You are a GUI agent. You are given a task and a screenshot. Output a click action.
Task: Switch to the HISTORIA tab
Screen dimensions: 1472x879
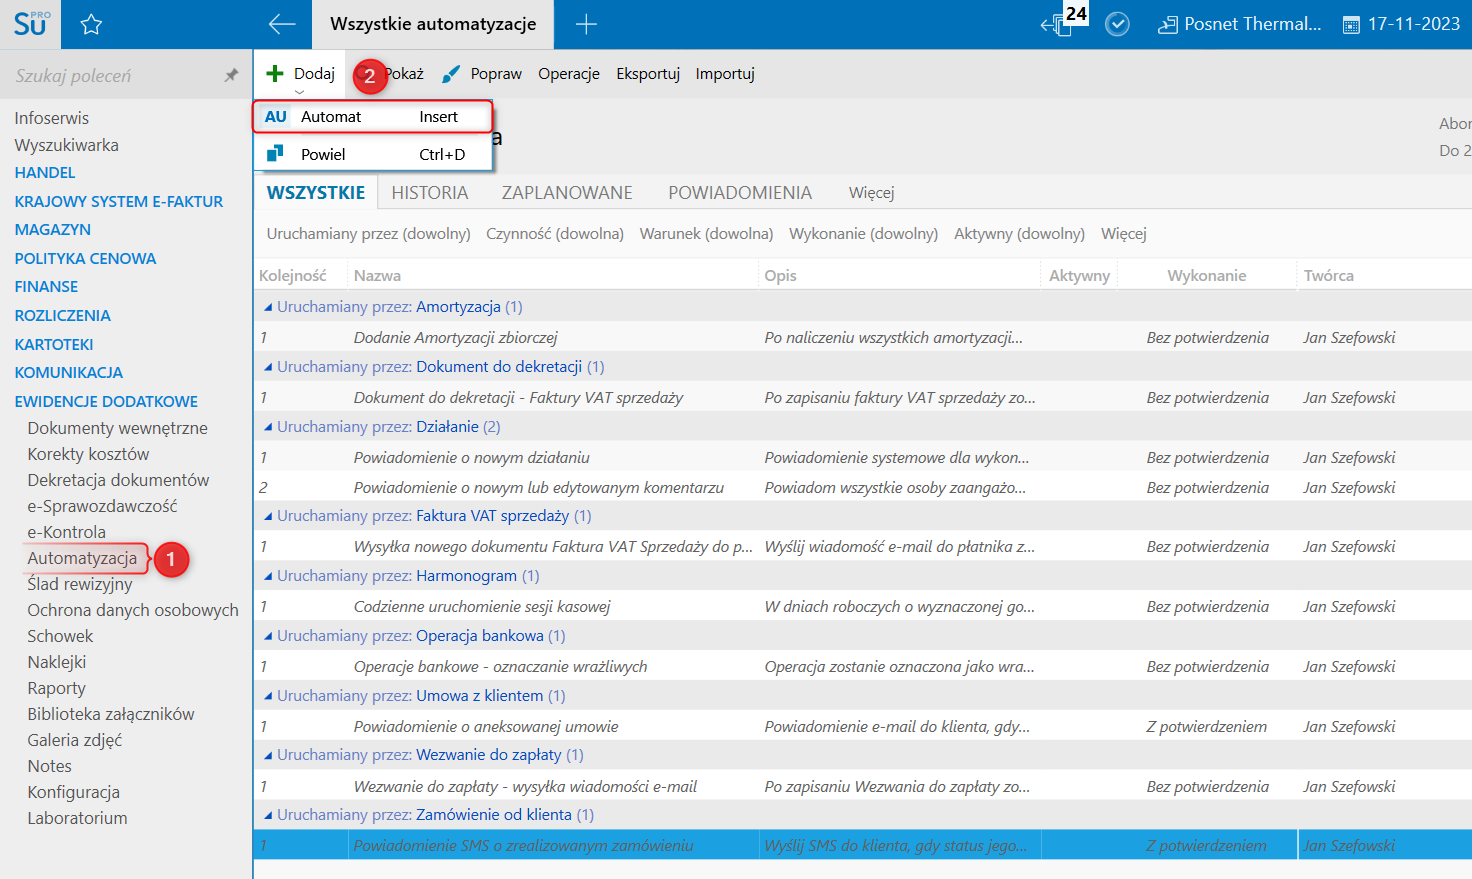(429, 193)
